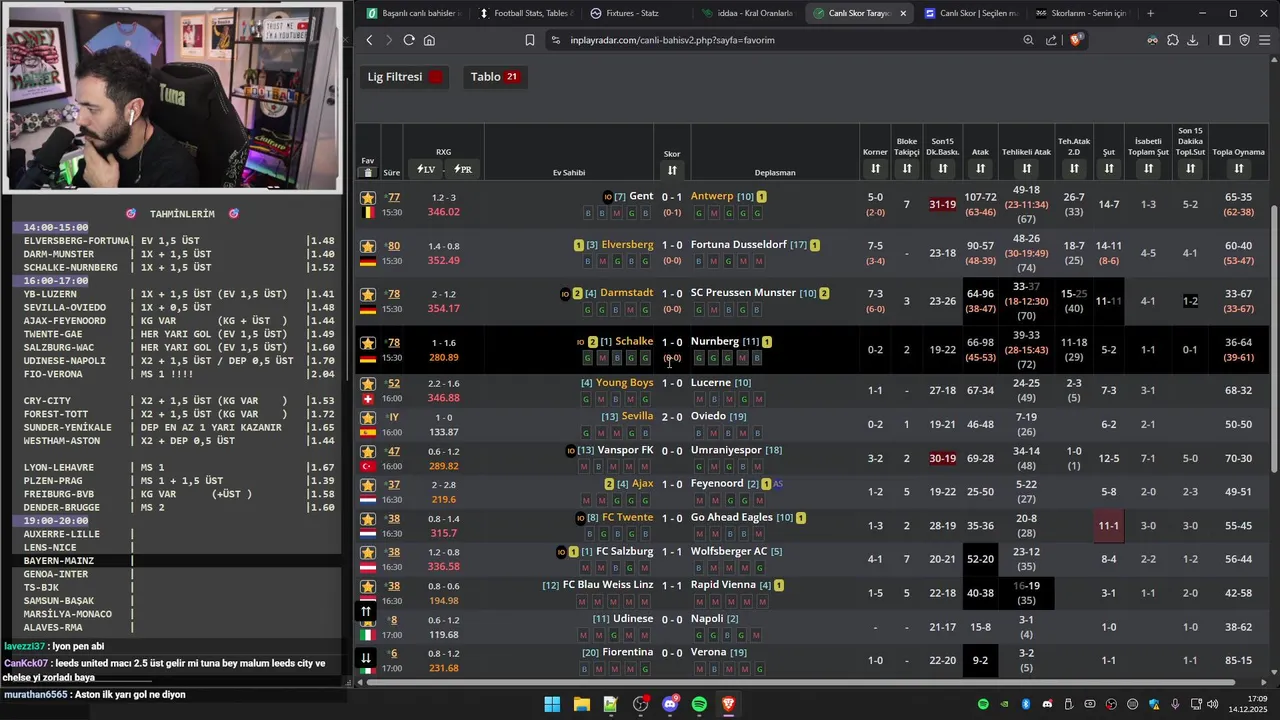Click the LV lightning button under RXG
The width and height of the screenshot is (1280, 720).
(x=427, y=170)
